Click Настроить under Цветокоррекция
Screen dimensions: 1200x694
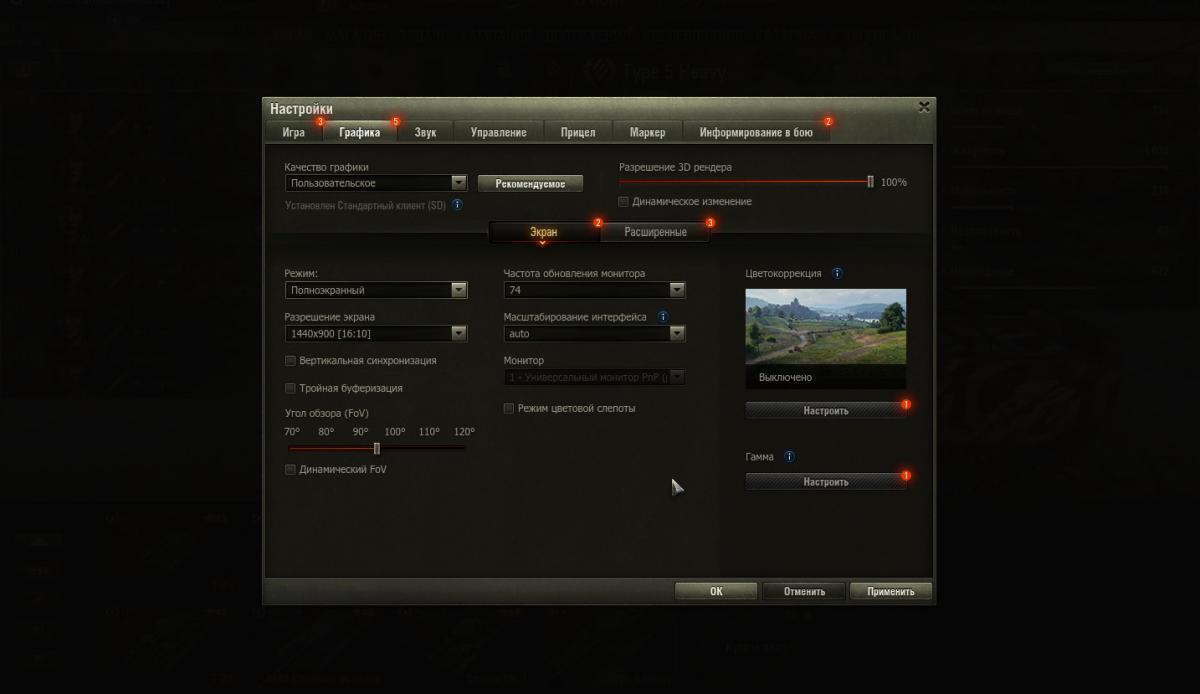coord(826,410)
